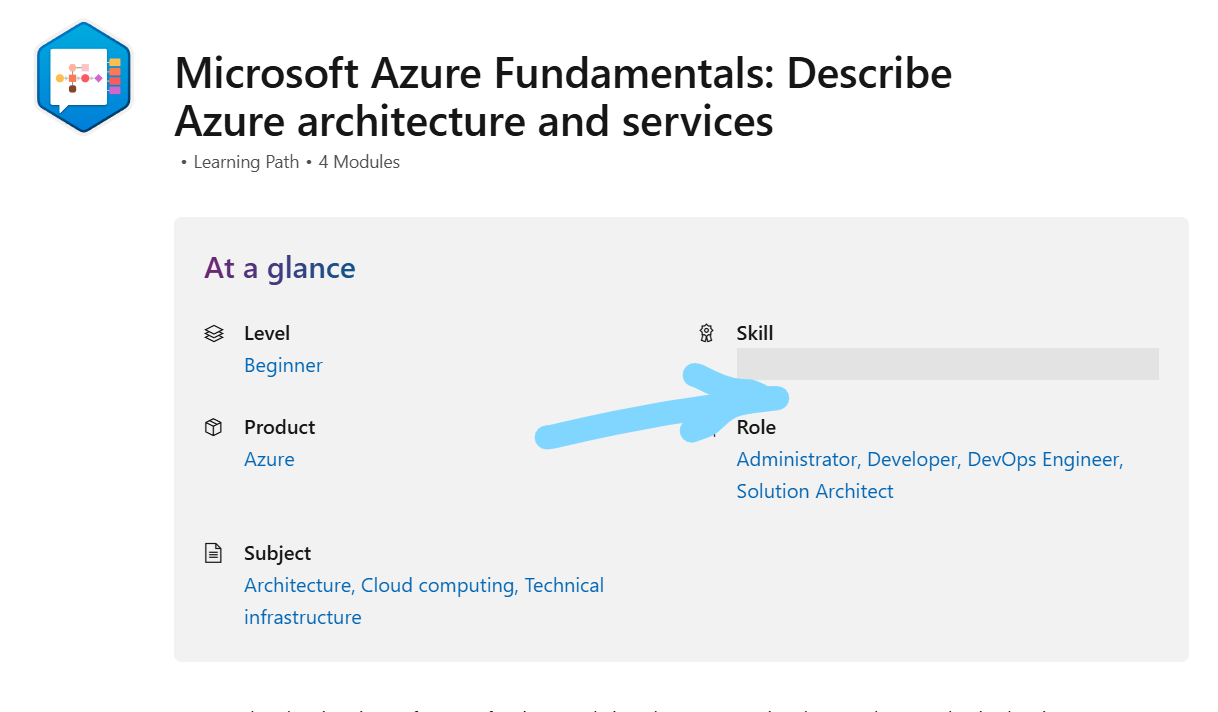
Task: Open the Beginner level link
Action: 283,365
